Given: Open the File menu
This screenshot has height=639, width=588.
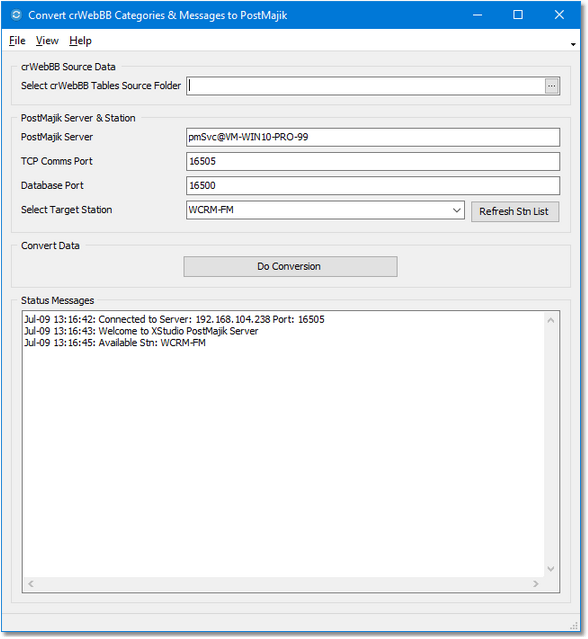Looking at the screenshot, I should 17,41.
